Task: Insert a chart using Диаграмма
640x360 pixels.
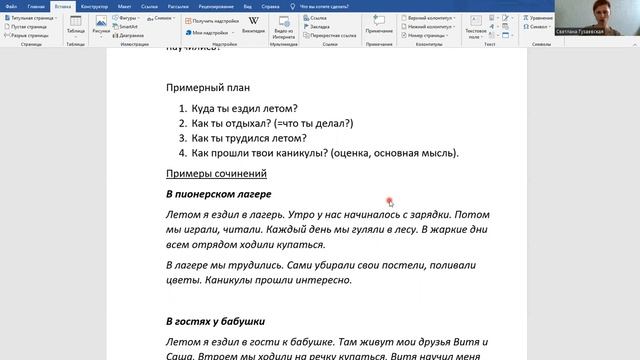Action: pyautogui.click(x=128, y=36)
